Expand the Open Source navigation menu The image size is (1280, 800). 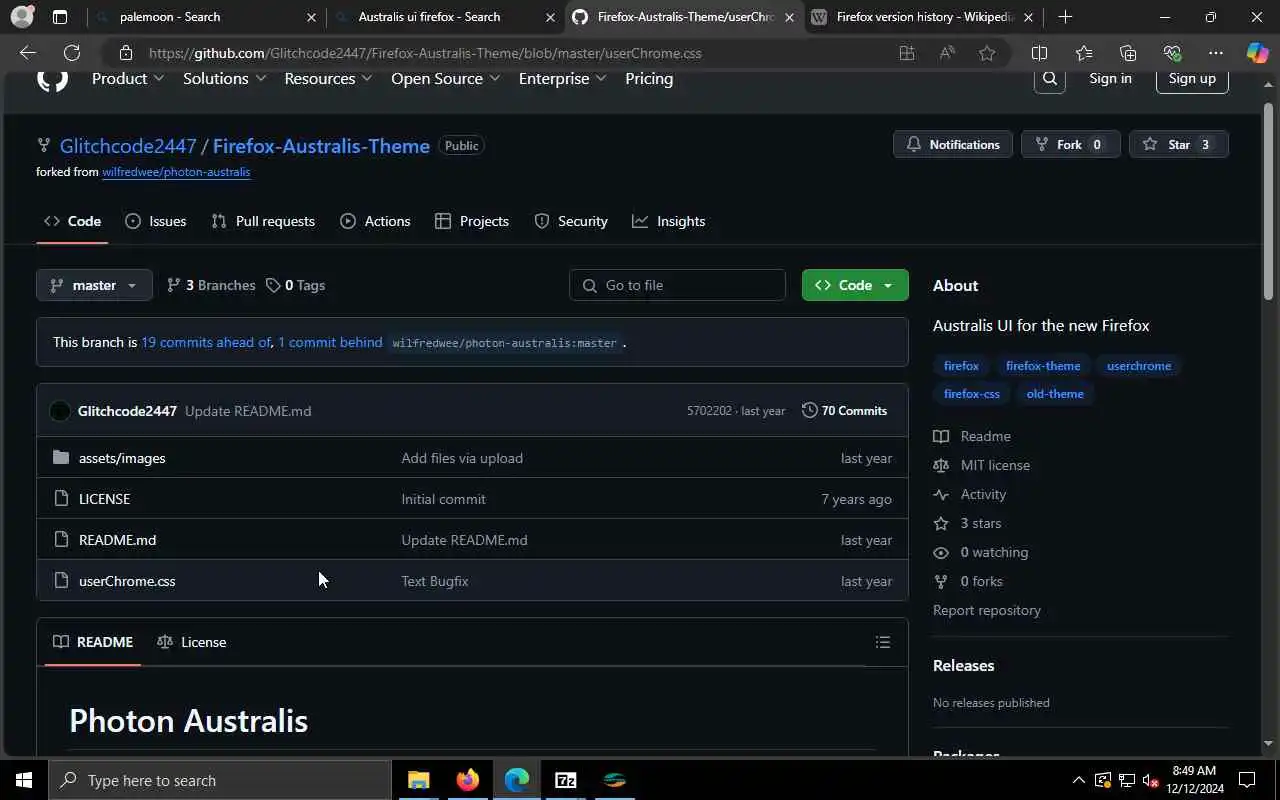445,79
